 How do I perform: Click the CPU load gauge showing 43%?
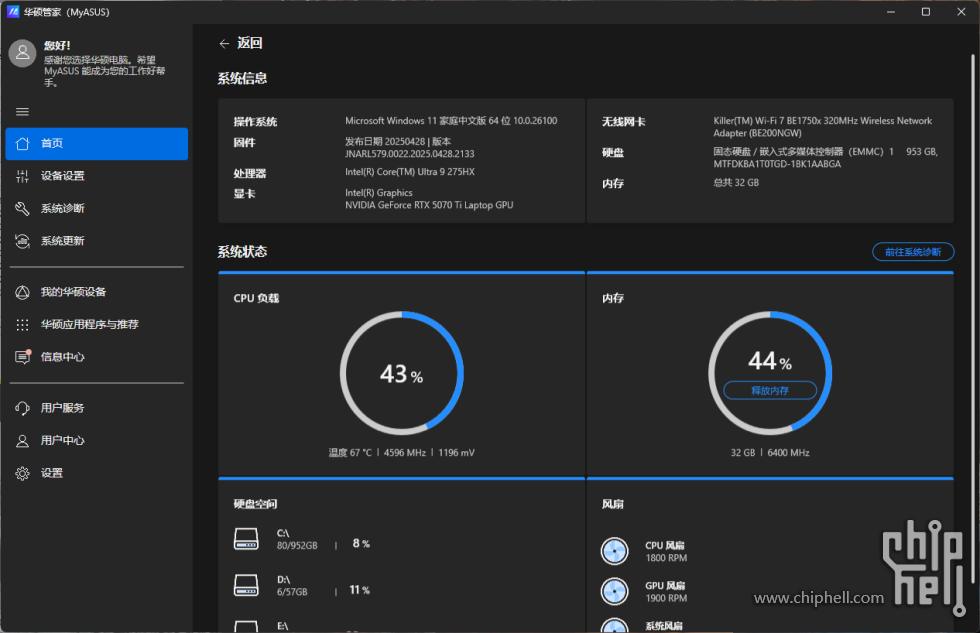(402, 374)
